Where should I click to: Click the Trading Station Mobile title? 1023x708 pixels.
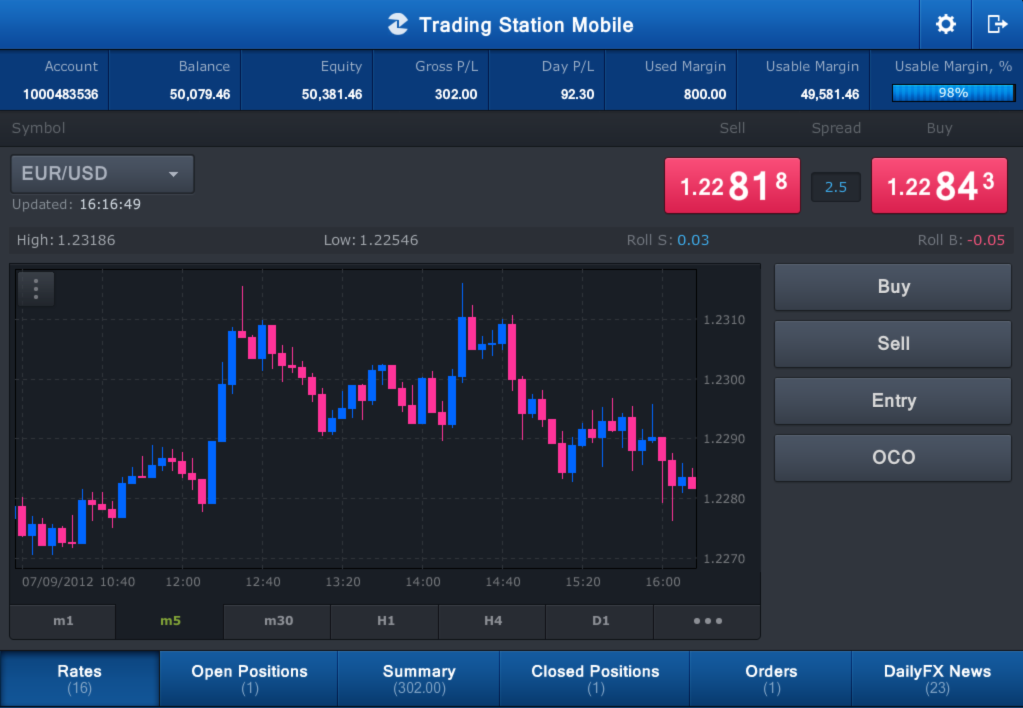526,25
